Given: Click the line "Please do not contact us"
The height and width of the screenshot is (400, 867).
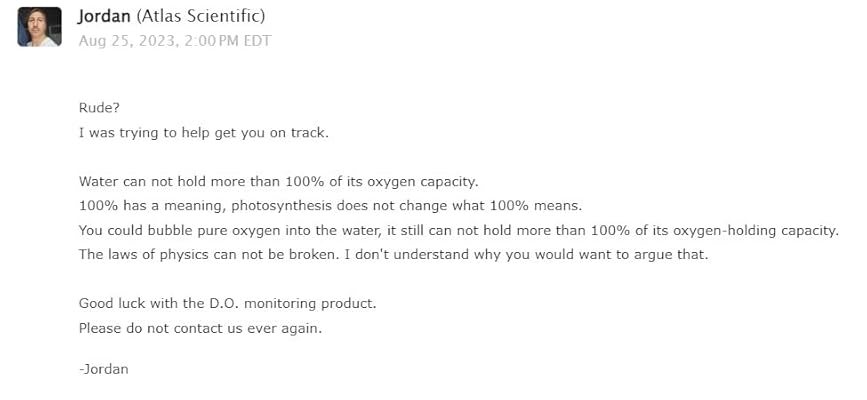Looking at the screenshot, I should 200,327.
